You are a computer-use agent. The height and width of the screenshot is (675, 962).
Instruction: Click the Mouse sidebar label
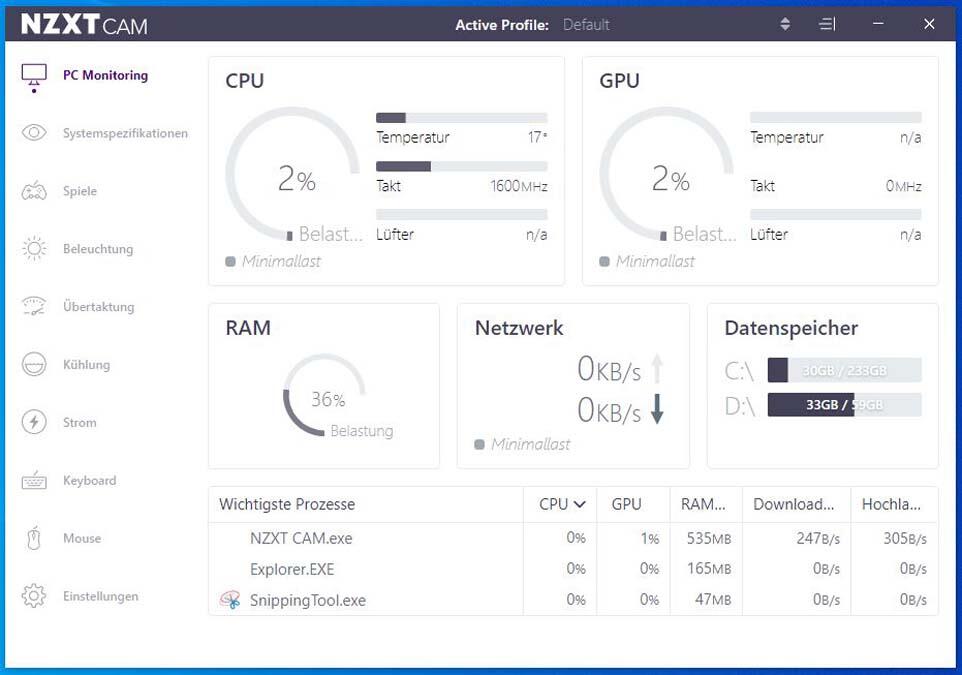(x=82, y=538)
